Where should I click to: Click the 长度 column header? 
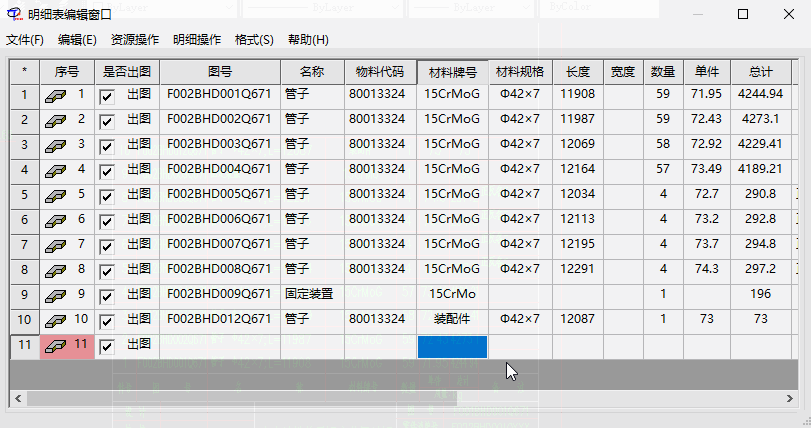(578, 72)
